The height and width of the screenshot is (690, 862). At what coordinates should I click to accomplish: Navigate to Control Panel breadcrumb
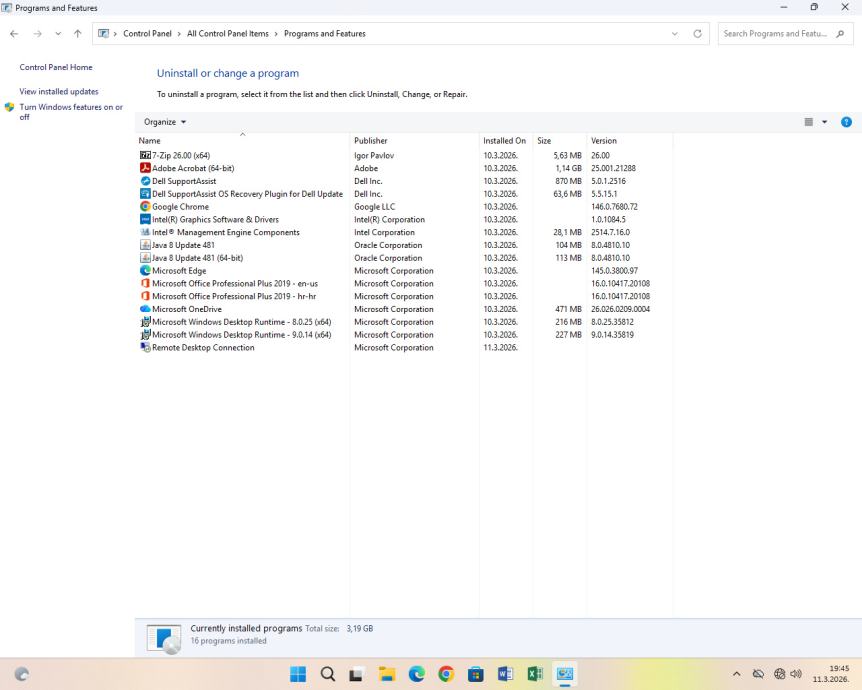pos(147,34)
